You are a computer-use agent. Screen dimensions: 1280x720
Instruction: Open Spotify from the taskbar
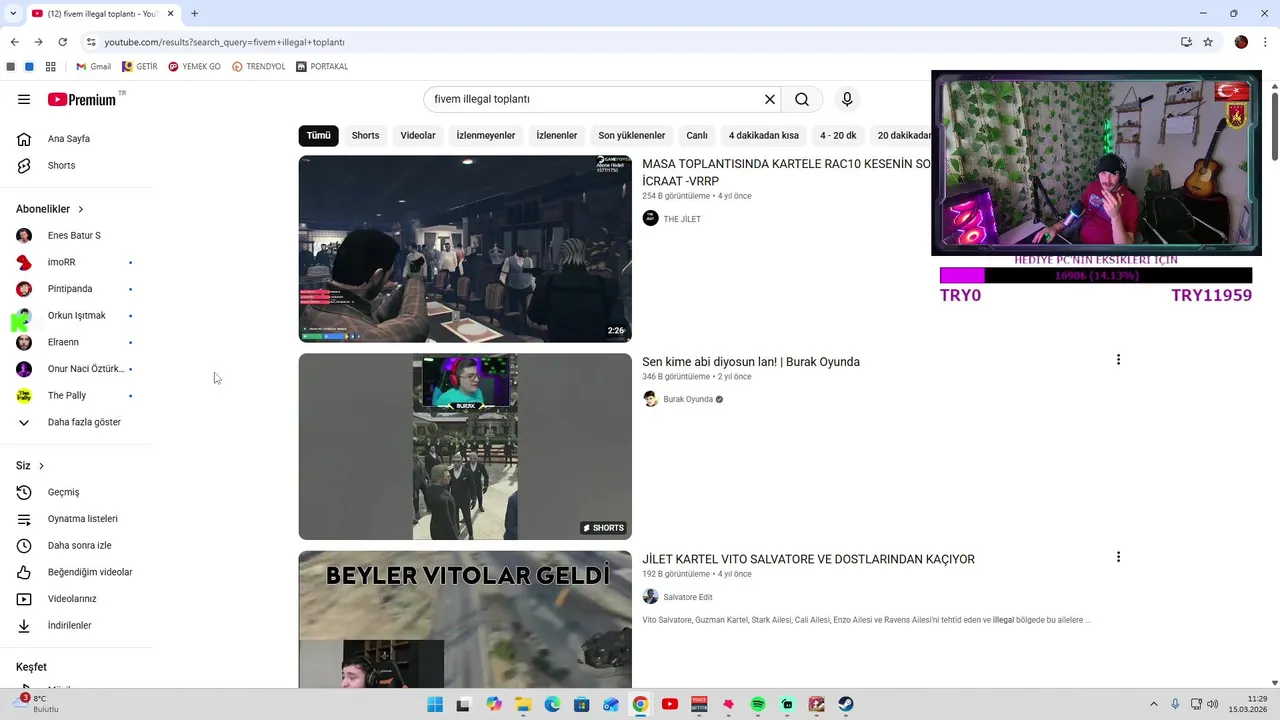click(x=758, y=704)
